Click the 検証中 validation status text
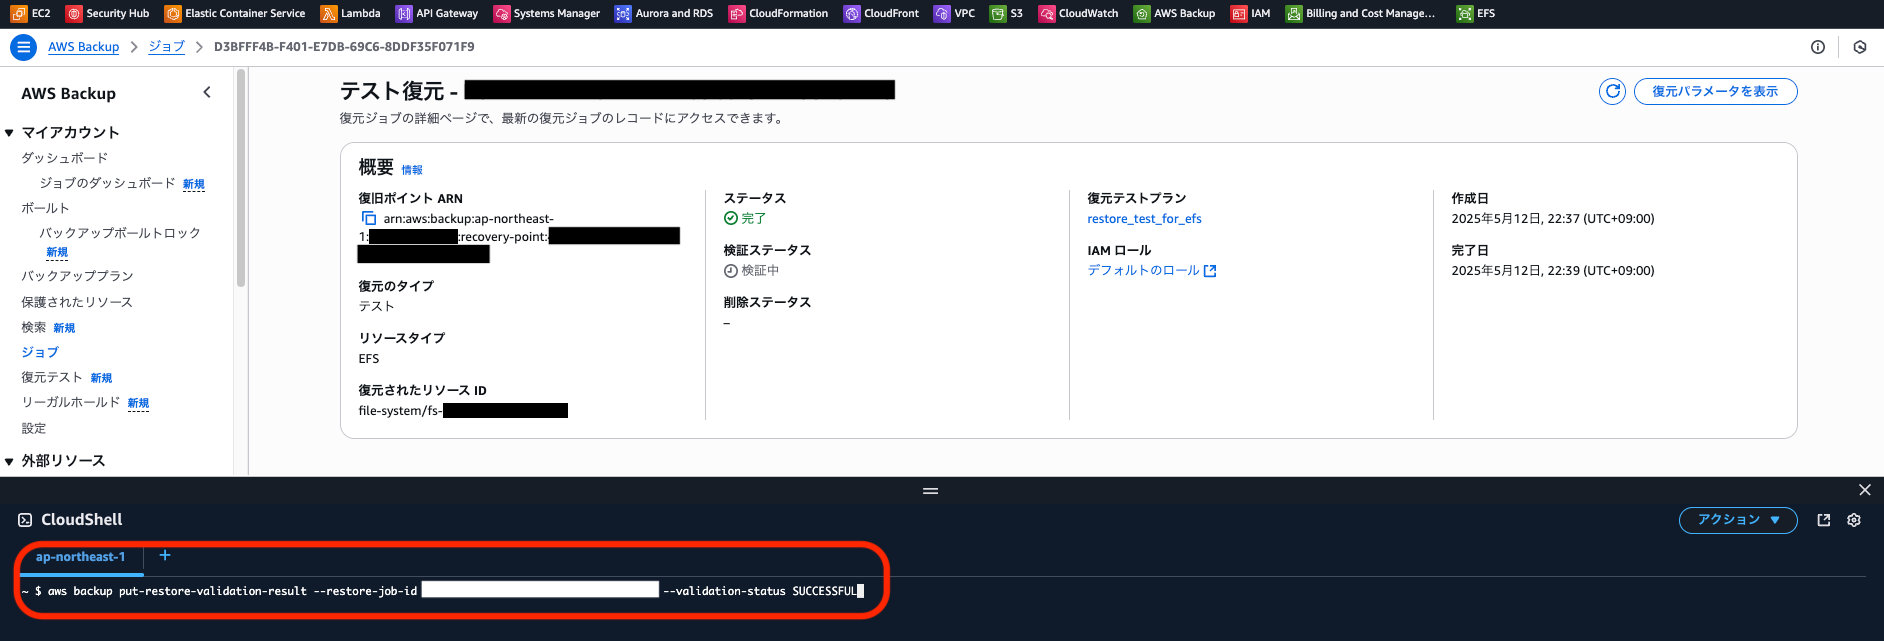 pos(760,270)
